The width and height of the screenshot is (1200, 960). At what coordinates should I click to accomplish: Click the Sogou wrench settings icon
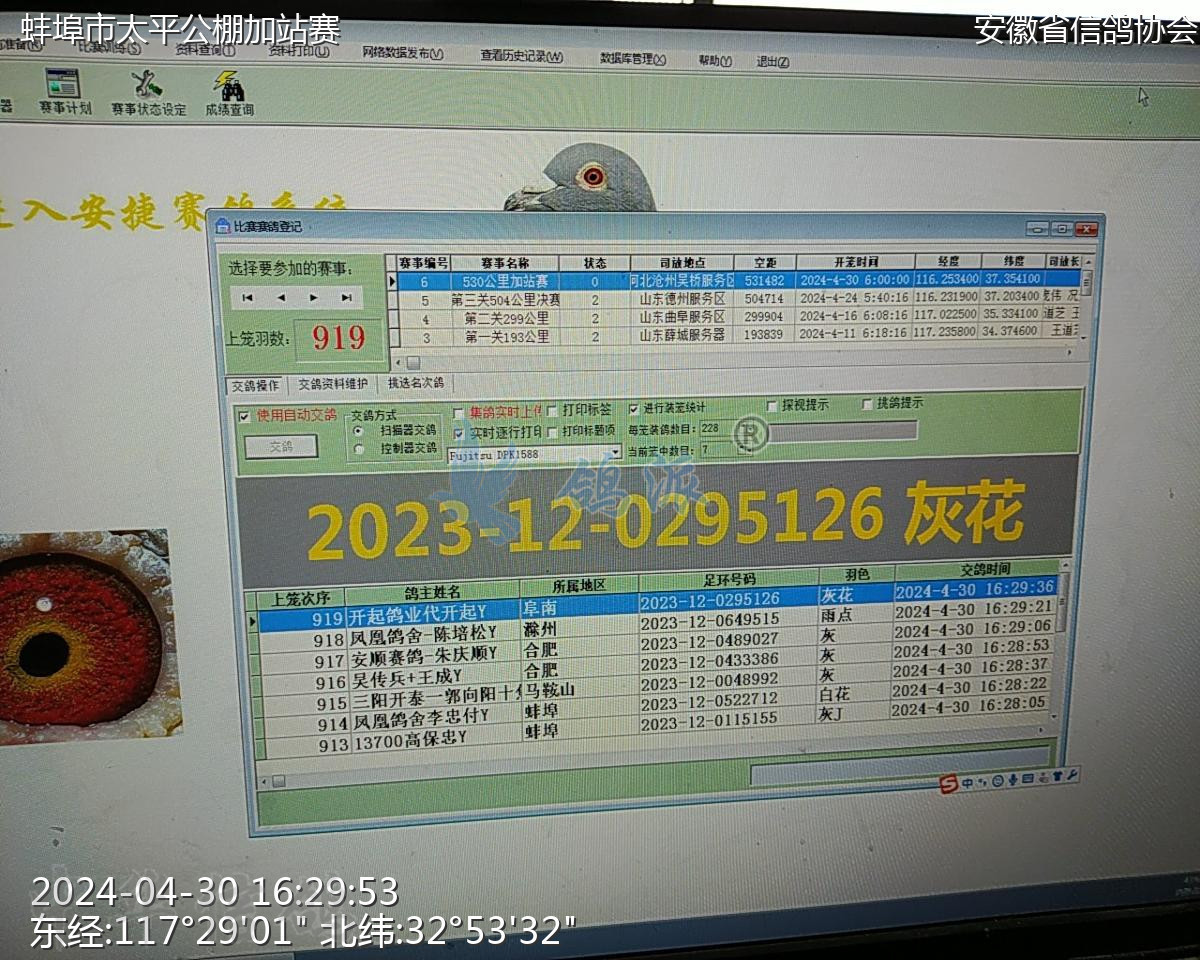point(1072,776)
